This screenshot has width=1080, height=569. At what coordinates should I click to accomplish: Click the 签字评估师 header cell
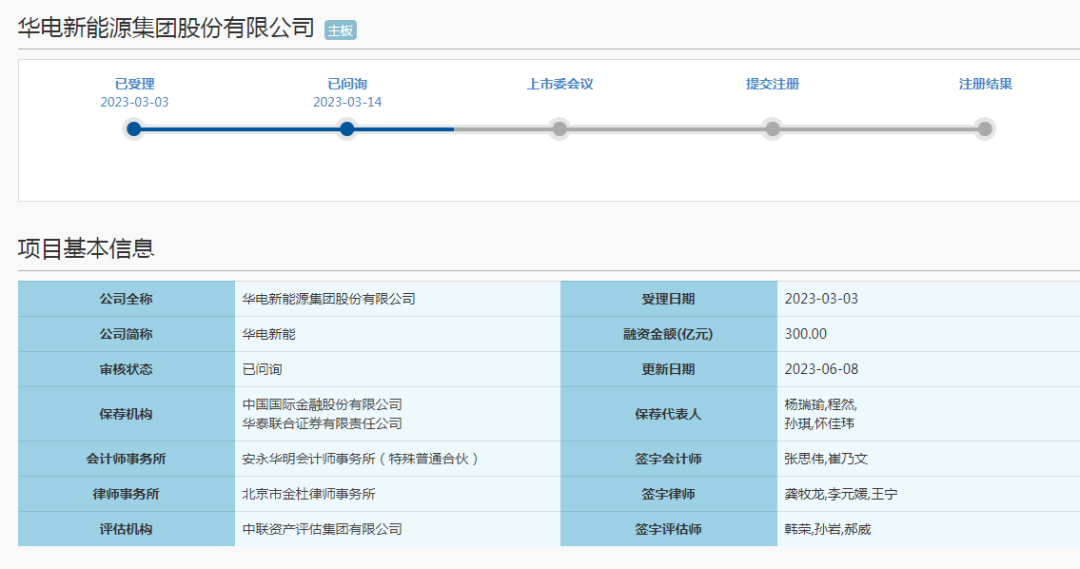tap(669, 529)
